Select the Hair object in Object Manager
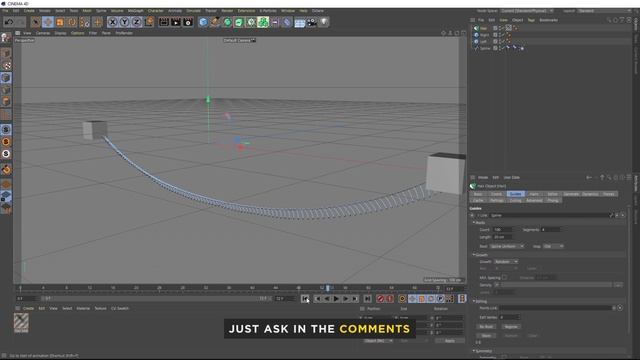Image resolution: width=640 pixels, height=360 pixels. (x=484, y=28)
